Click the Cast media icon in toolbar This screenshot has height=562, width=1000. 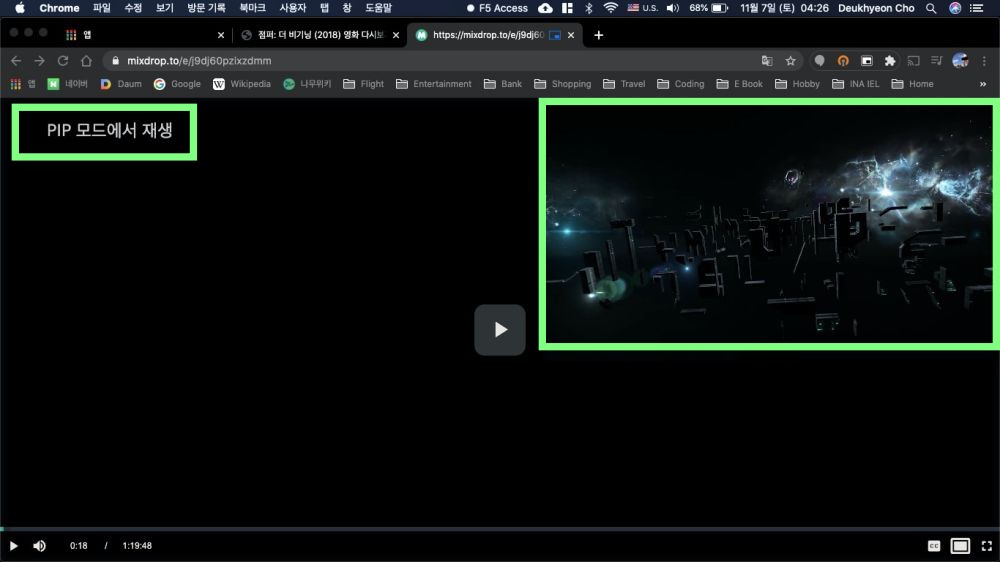coord(913,60)
